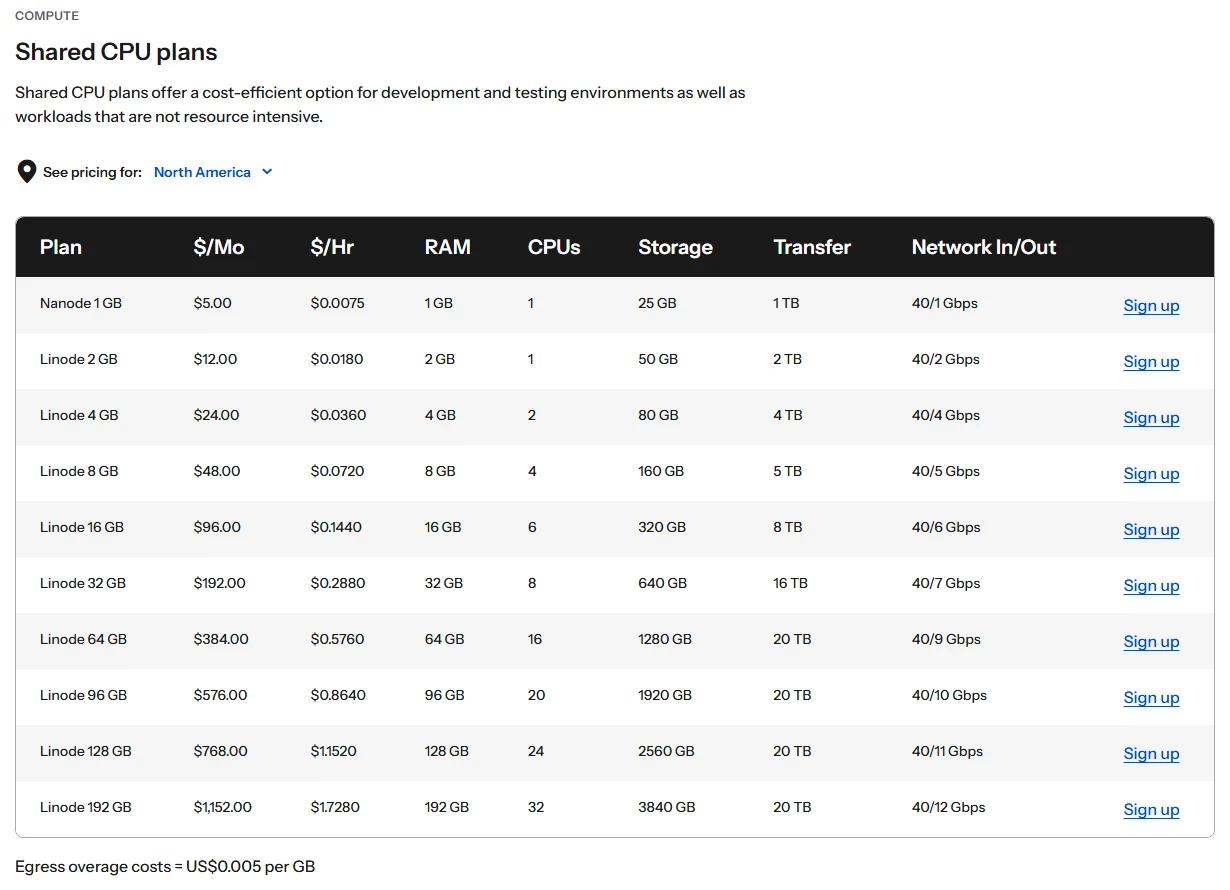The image size is (1230, 890).
Task: Click the $768.00 monthly price
Action: tap(221, 751)
